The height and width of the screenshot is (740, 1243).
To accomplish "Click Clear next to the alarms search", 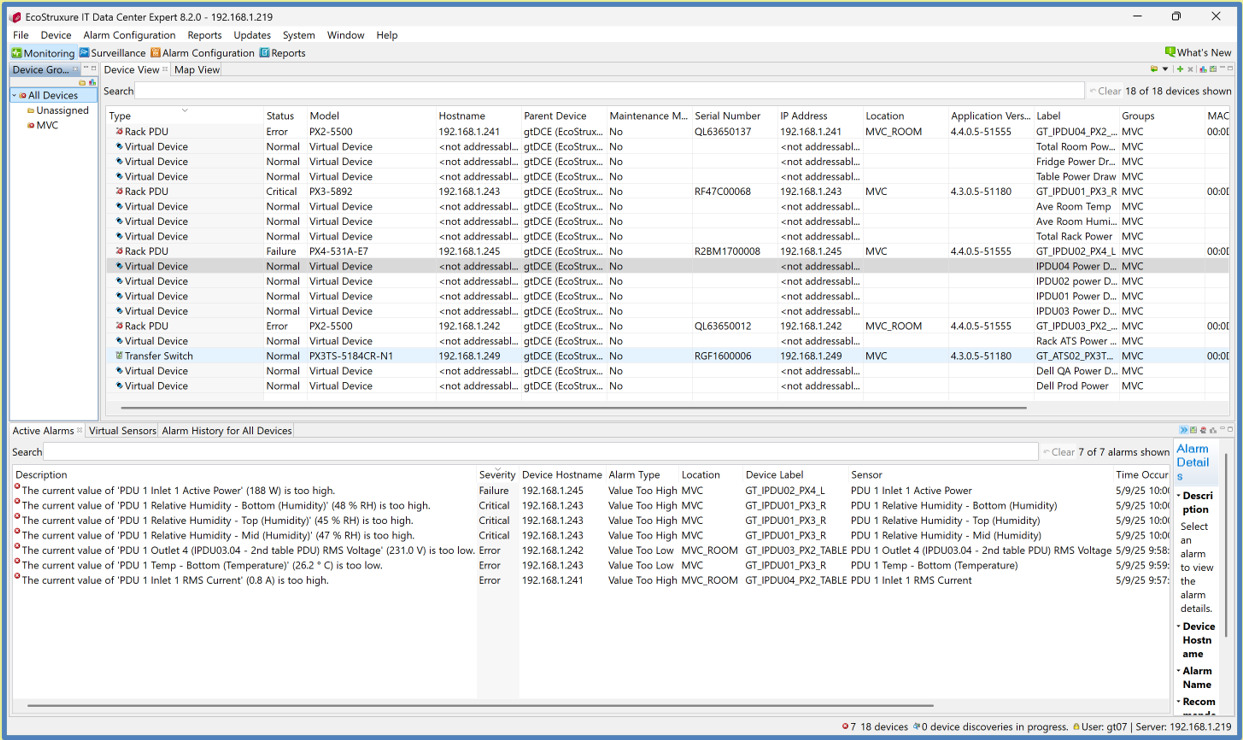I will click(1058, 452).
